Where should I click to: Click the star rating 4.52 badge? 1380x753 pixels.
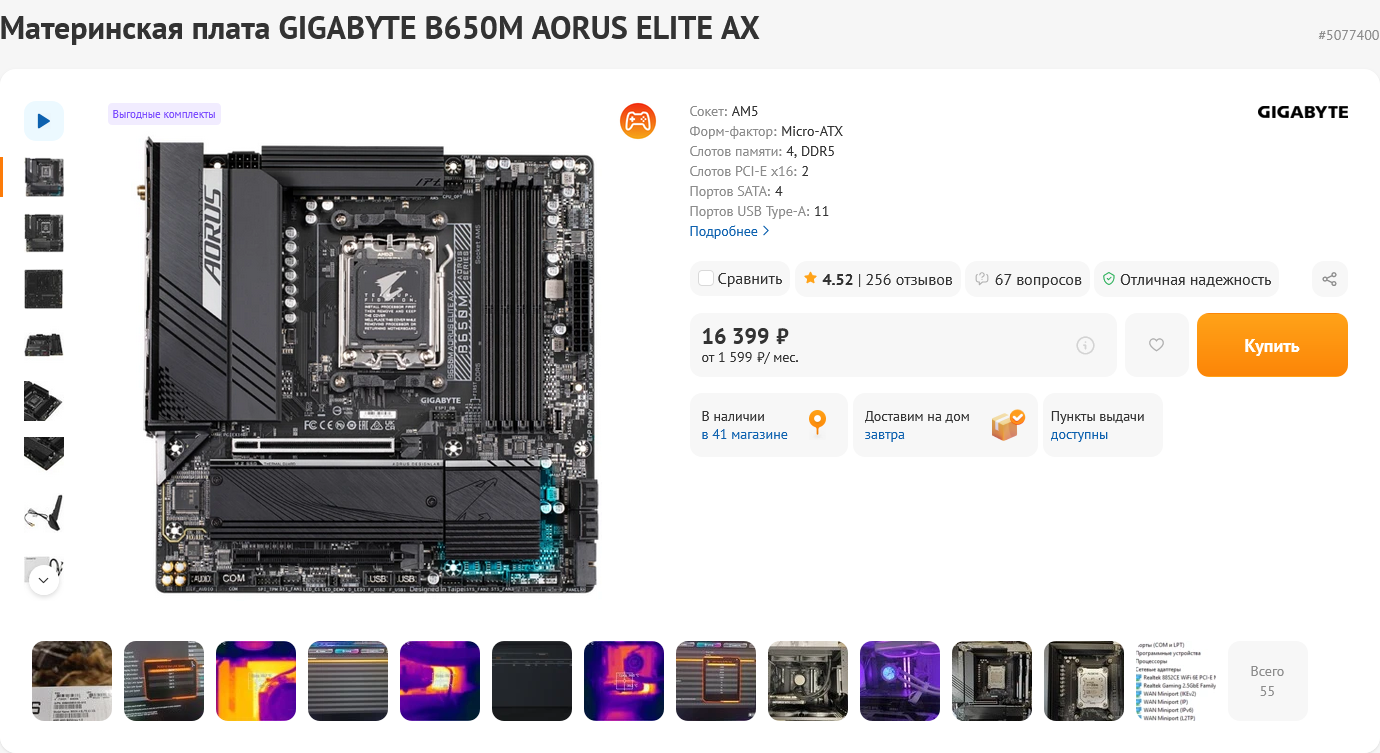click(x=878, y=279)
